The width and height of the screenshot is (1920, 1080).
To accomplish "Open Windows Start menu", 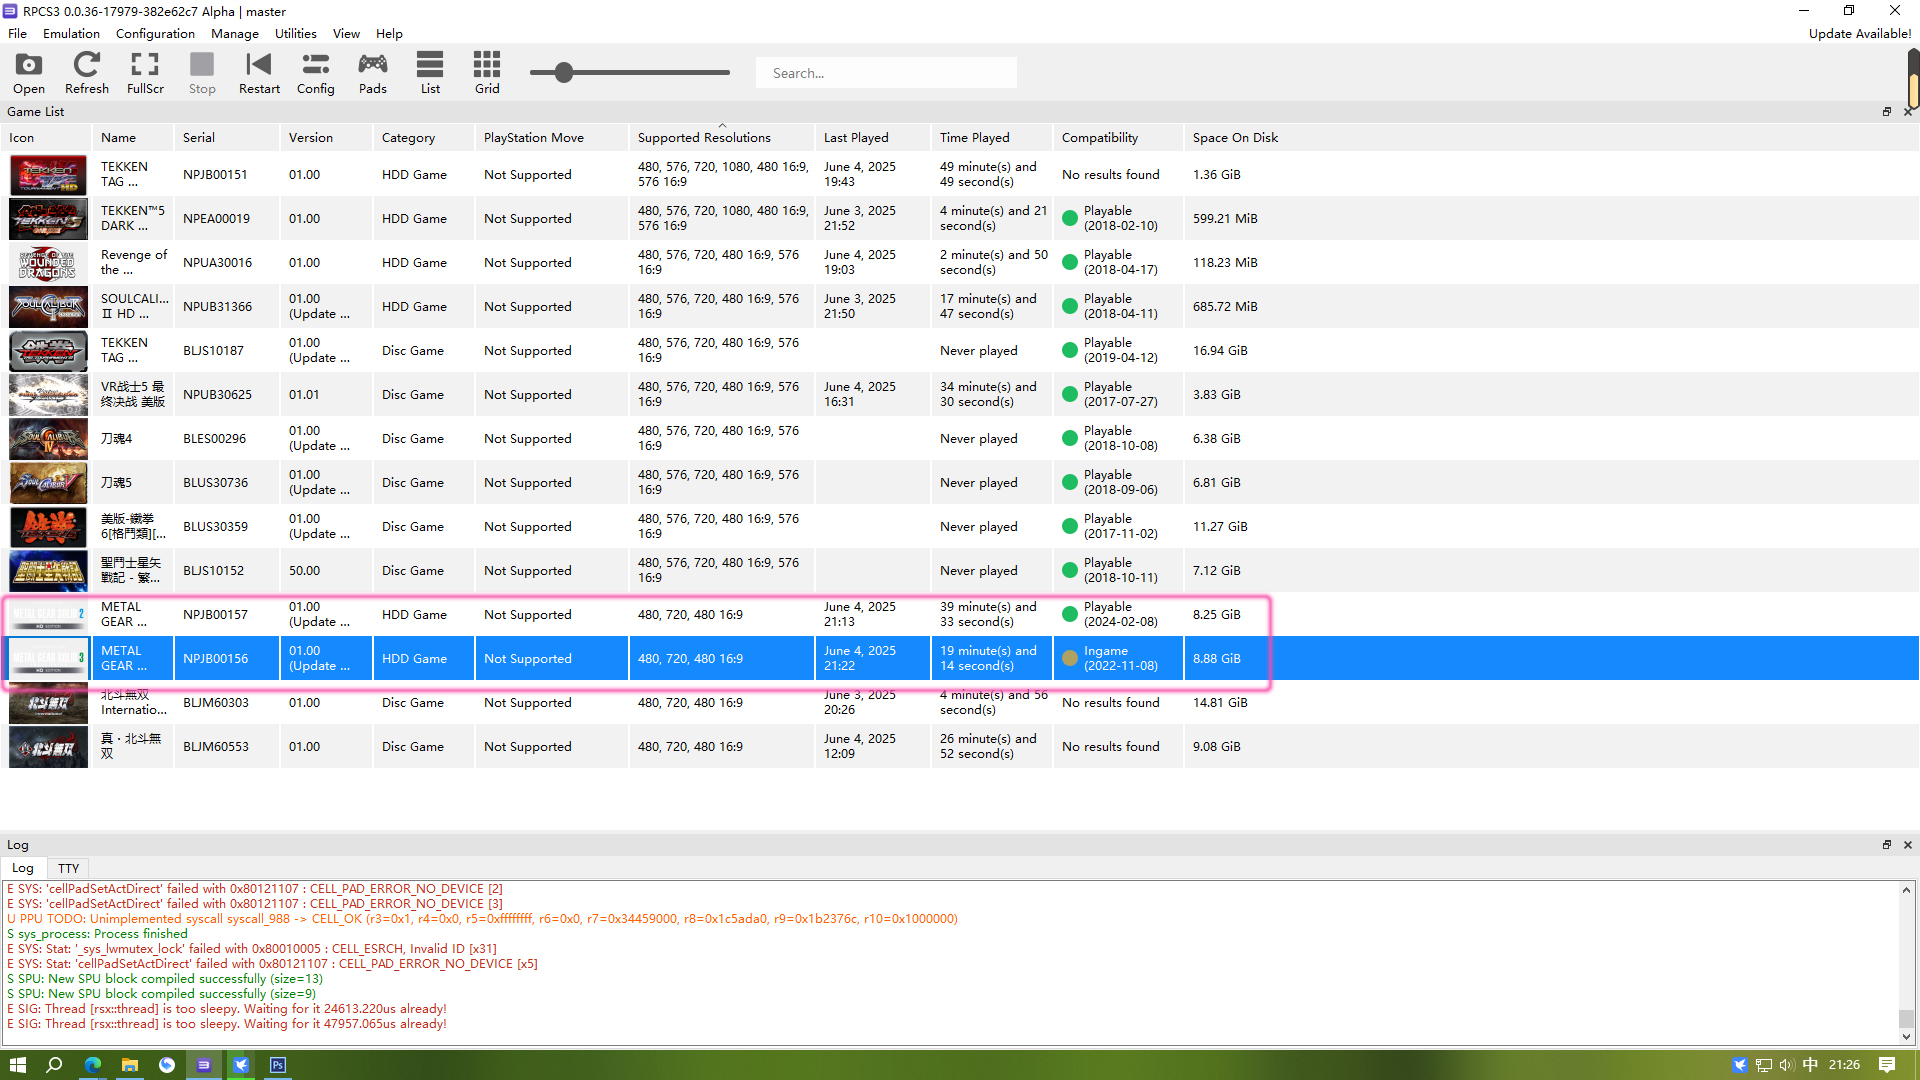I will click(x=18, y=1065).
